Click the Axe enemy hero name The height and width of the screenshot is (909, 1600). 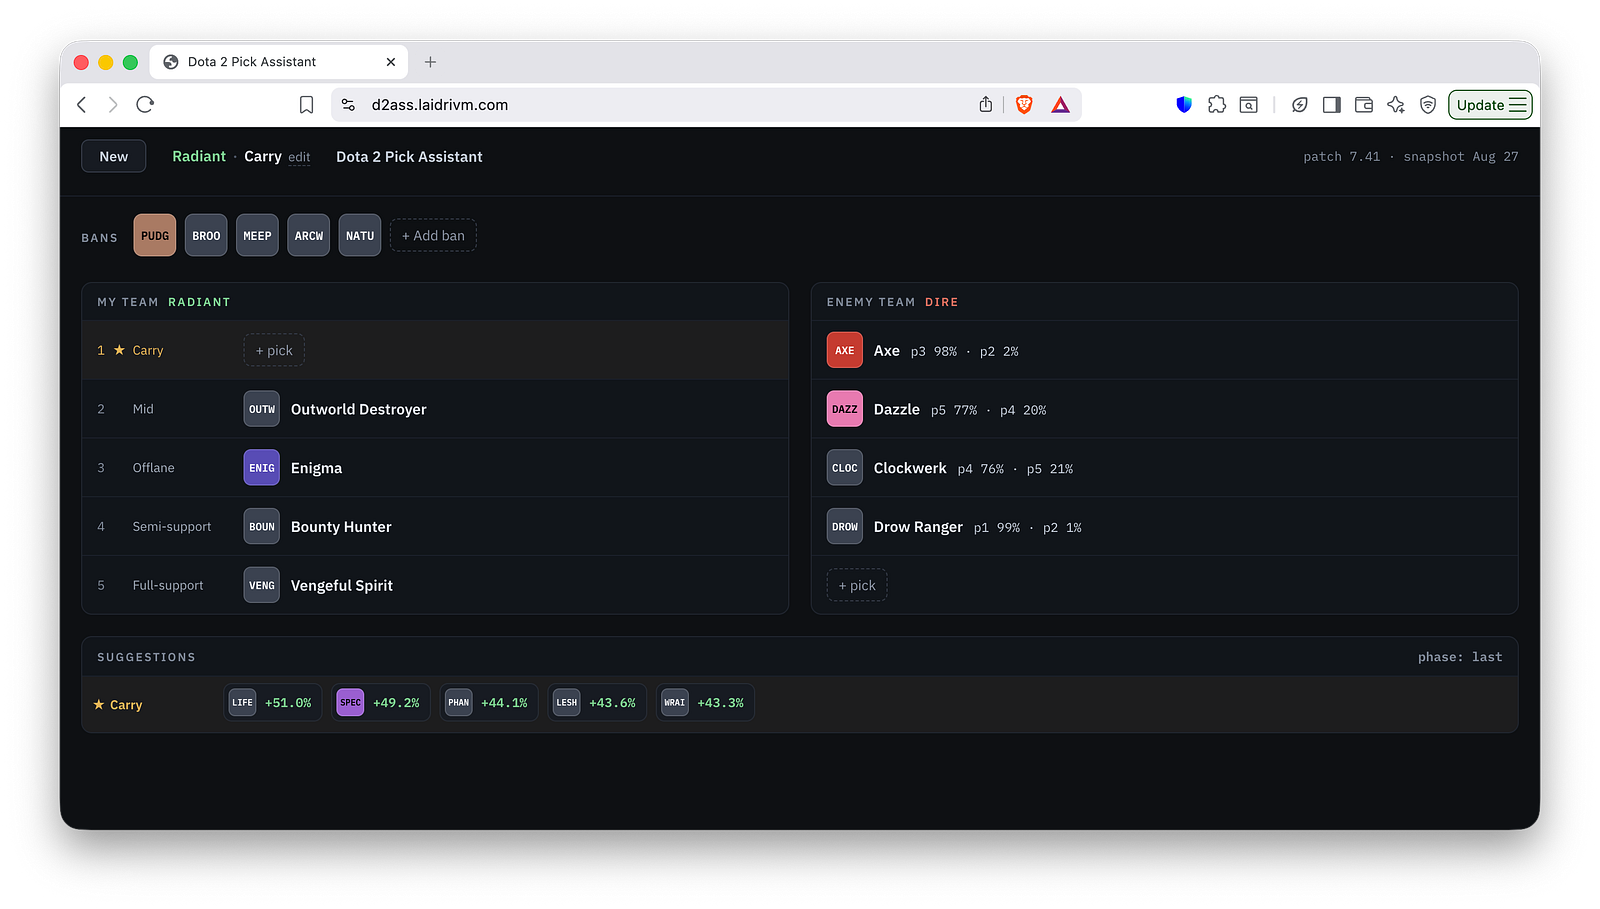pos(887,351)
